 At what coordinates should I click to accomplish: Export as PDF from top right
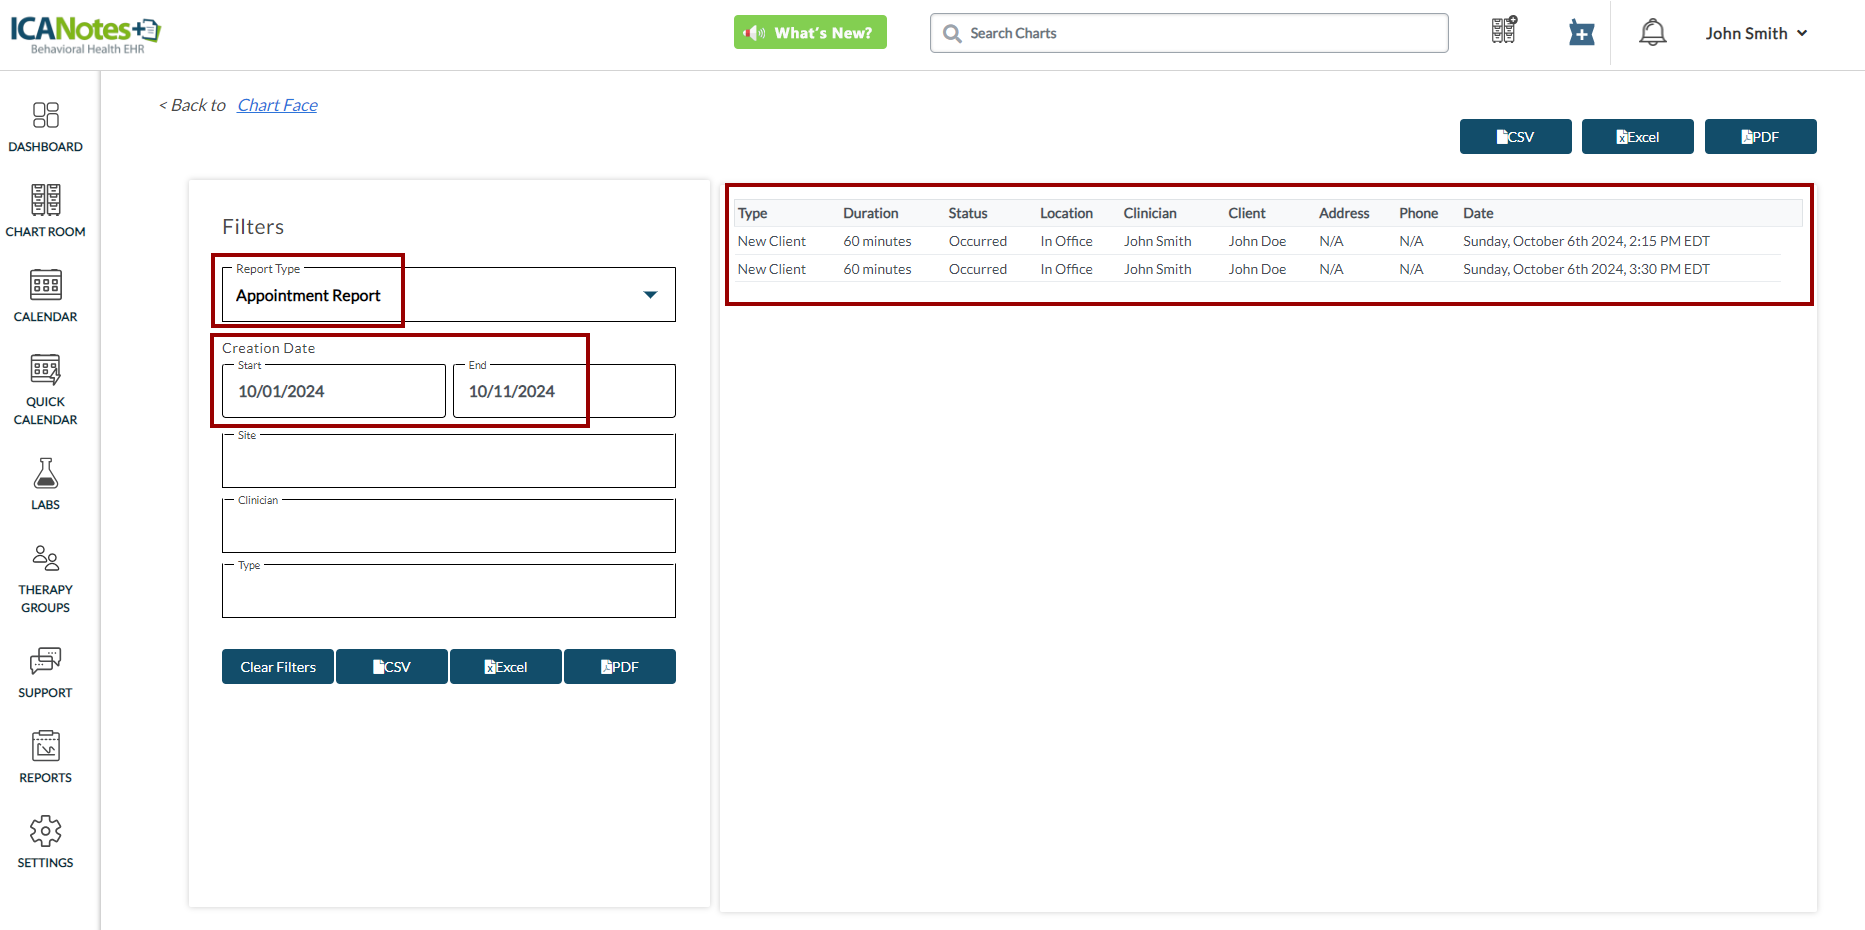[1760, 137]
